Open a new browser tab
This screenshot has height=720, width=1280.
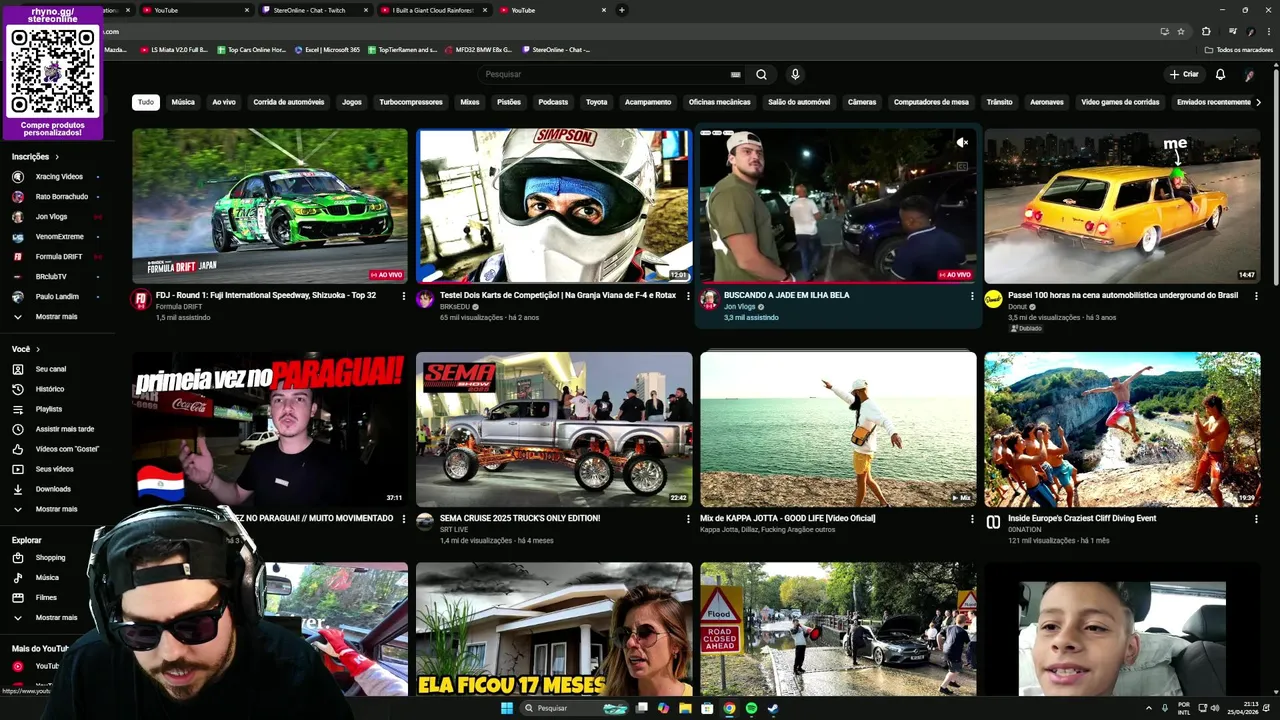(x=622, y=10)
